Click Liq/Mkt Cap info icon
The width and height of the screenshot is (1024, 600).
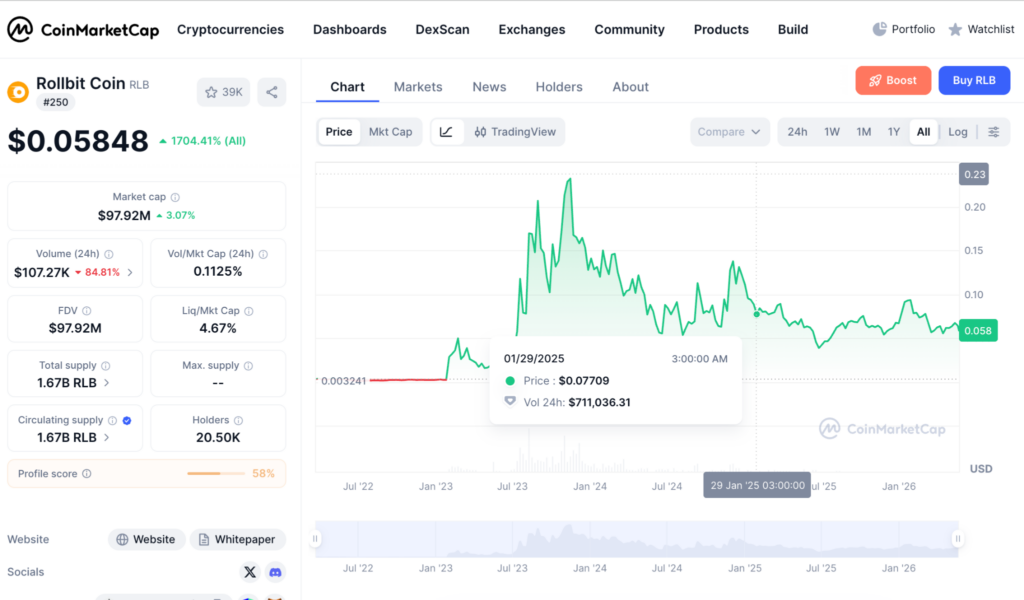pyautogui.click(x=249, y=311)
